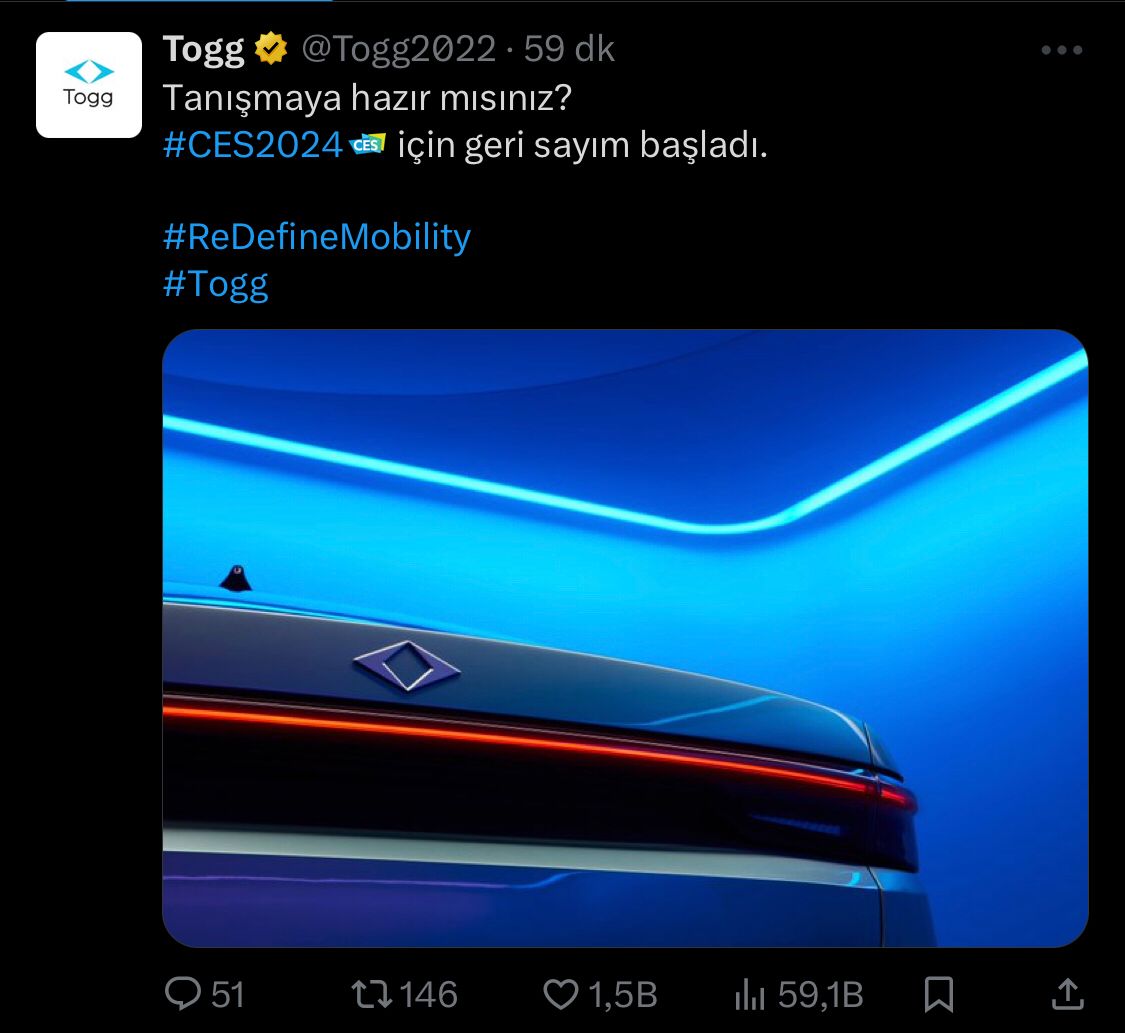This screenshot has width=1125, height=1033.
Task: Open the reply comment icon
Action: tap(183, 994)
